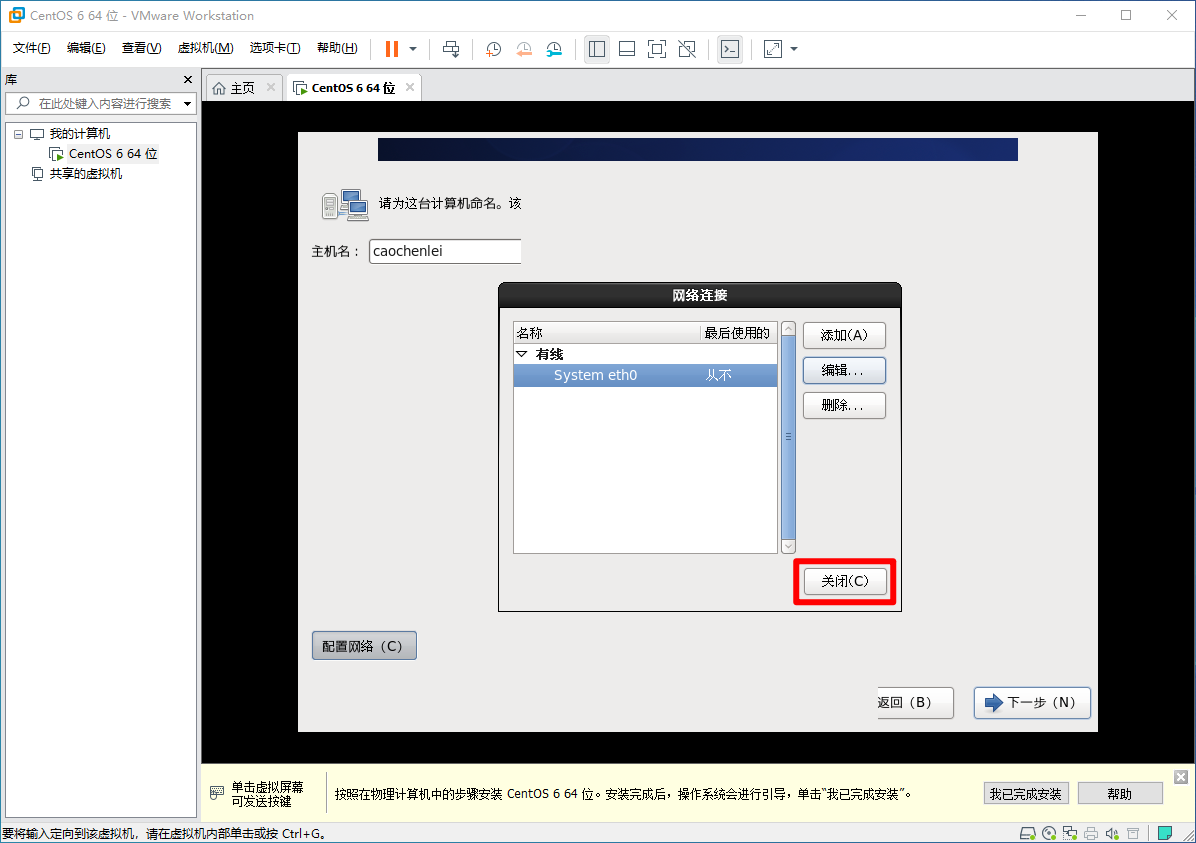
Task: Toggle the console view icon
Action: tap(730, 49)
